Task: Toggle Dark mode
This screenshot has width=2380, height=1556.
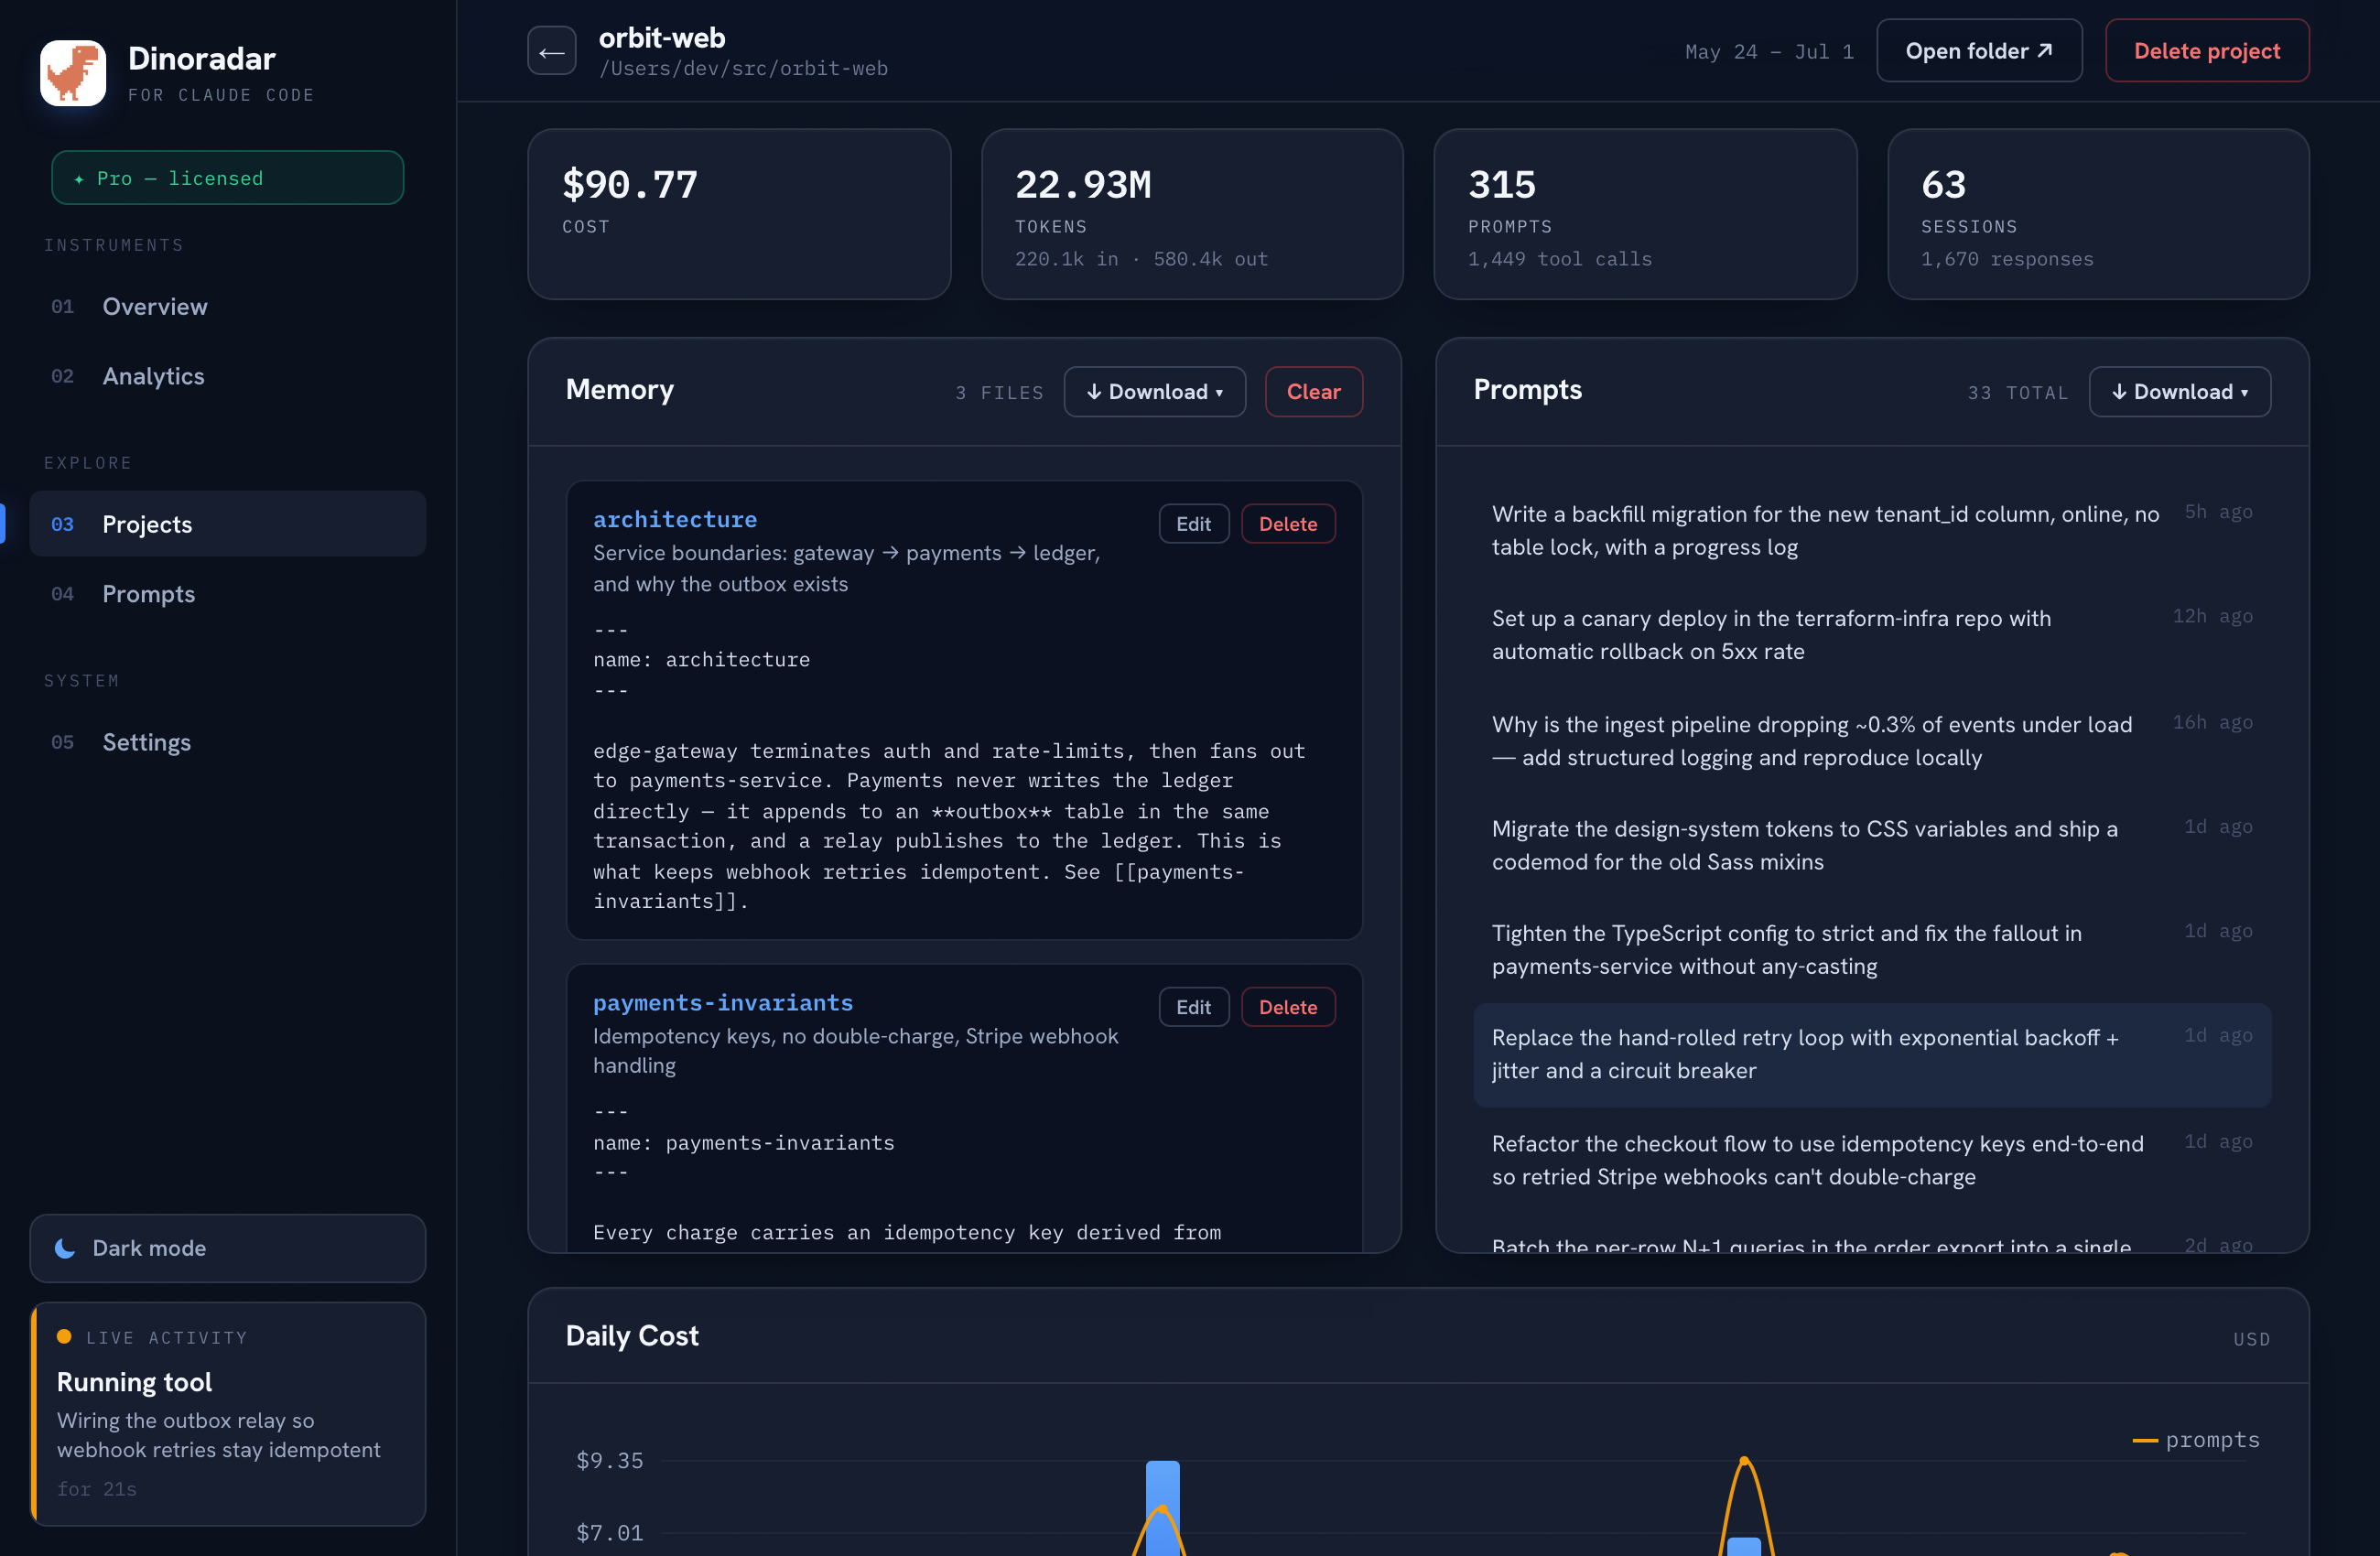Action: 228,1247
